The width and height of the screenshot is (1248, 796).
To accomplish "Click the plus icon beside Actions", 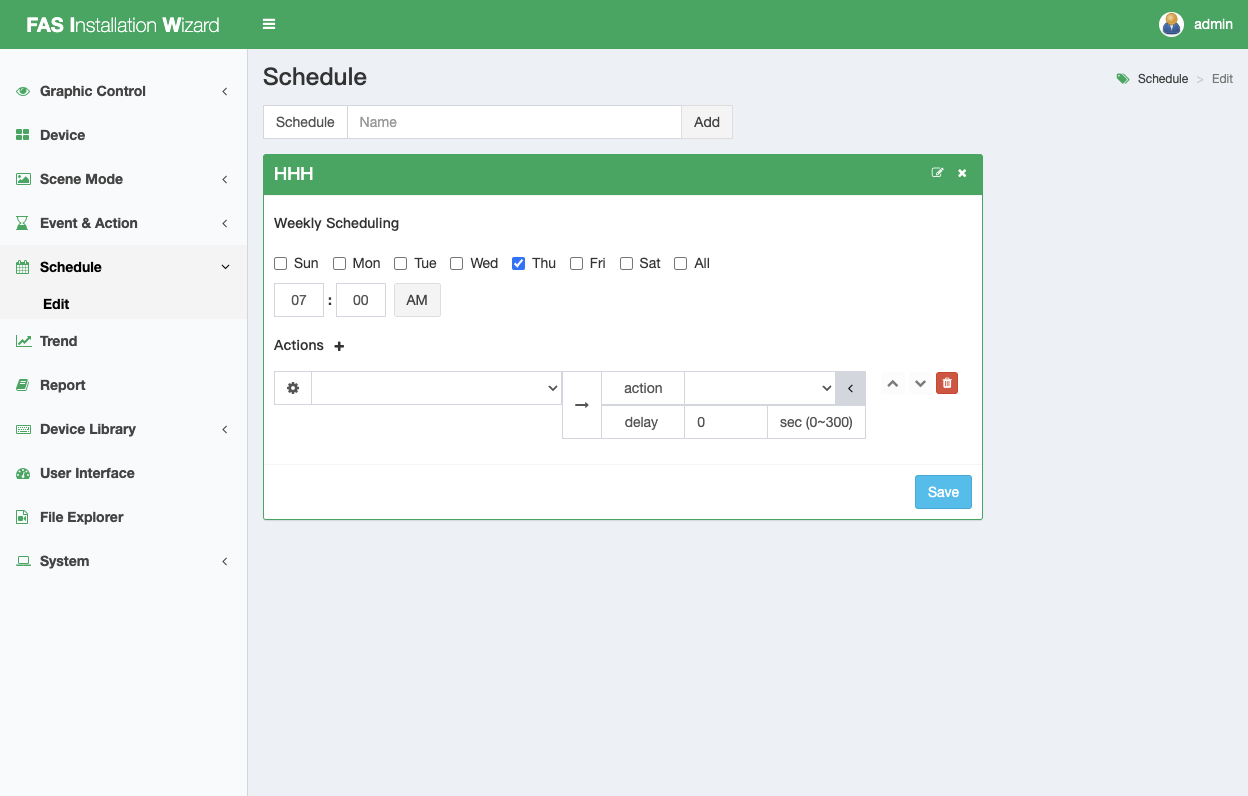I will [x=339, y=346].
